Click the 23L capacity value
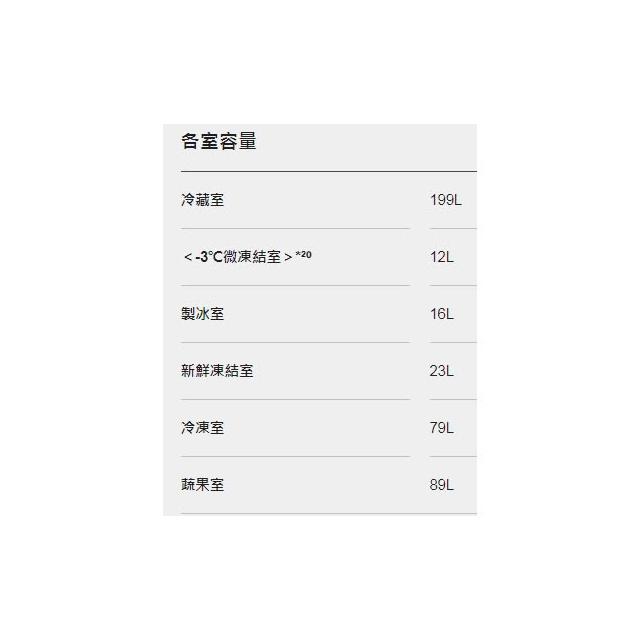Viewport: 640px width, 640px height. point(442,371)
